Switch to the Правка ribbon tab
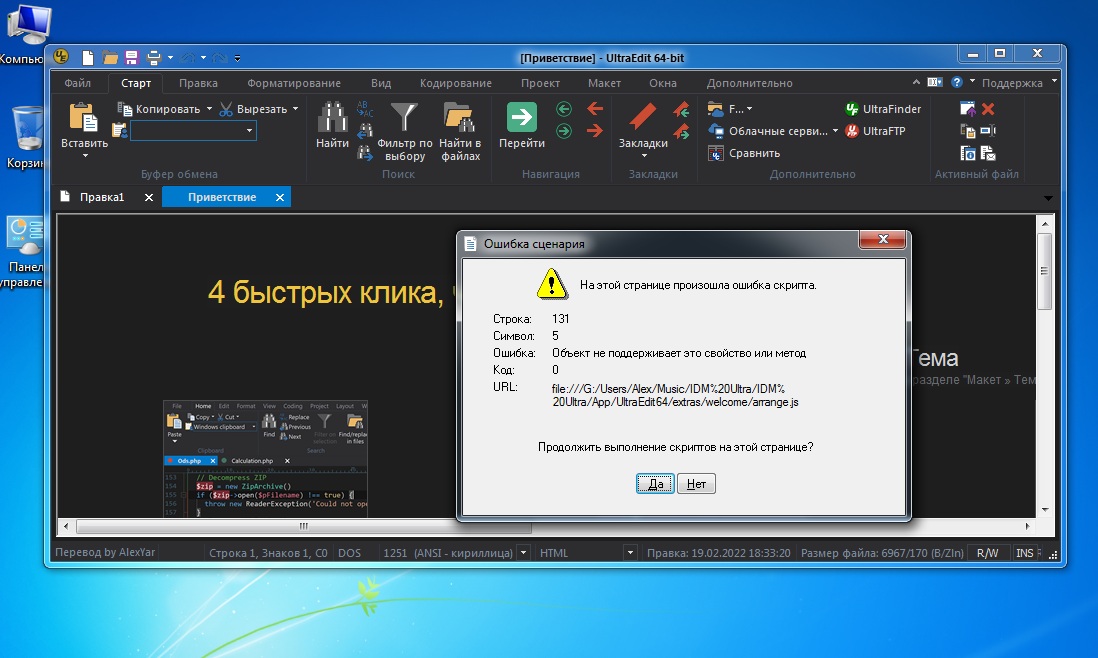The height and width of the screenshot is (658, 1098). [198, 83]
